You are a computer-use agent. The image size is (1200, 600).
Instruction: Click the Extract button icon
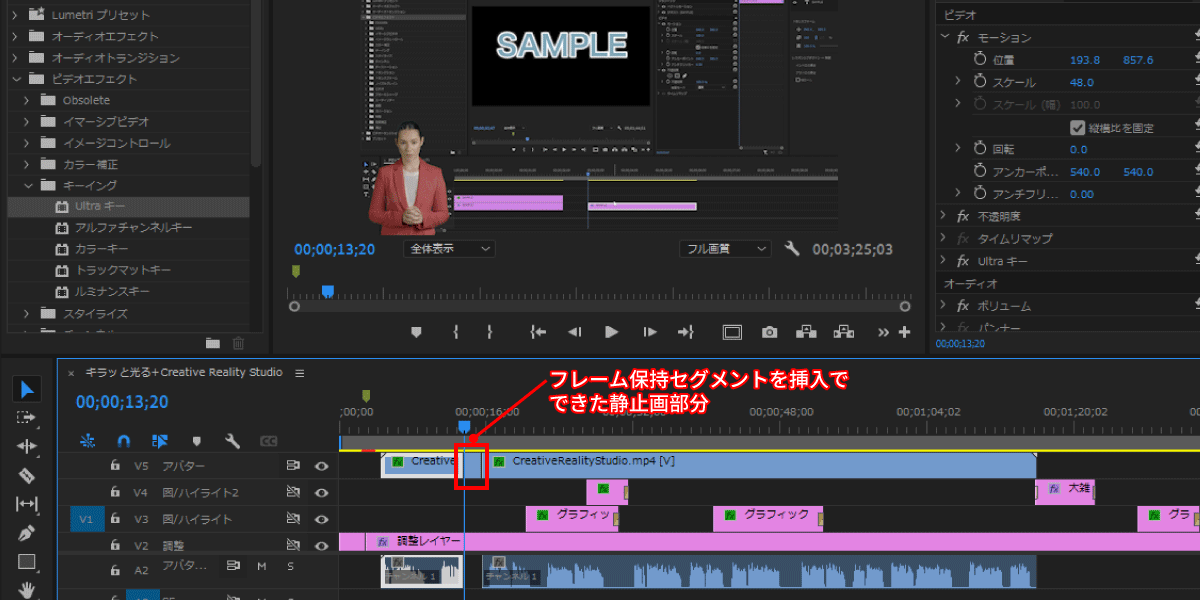[x=844, y=332]
